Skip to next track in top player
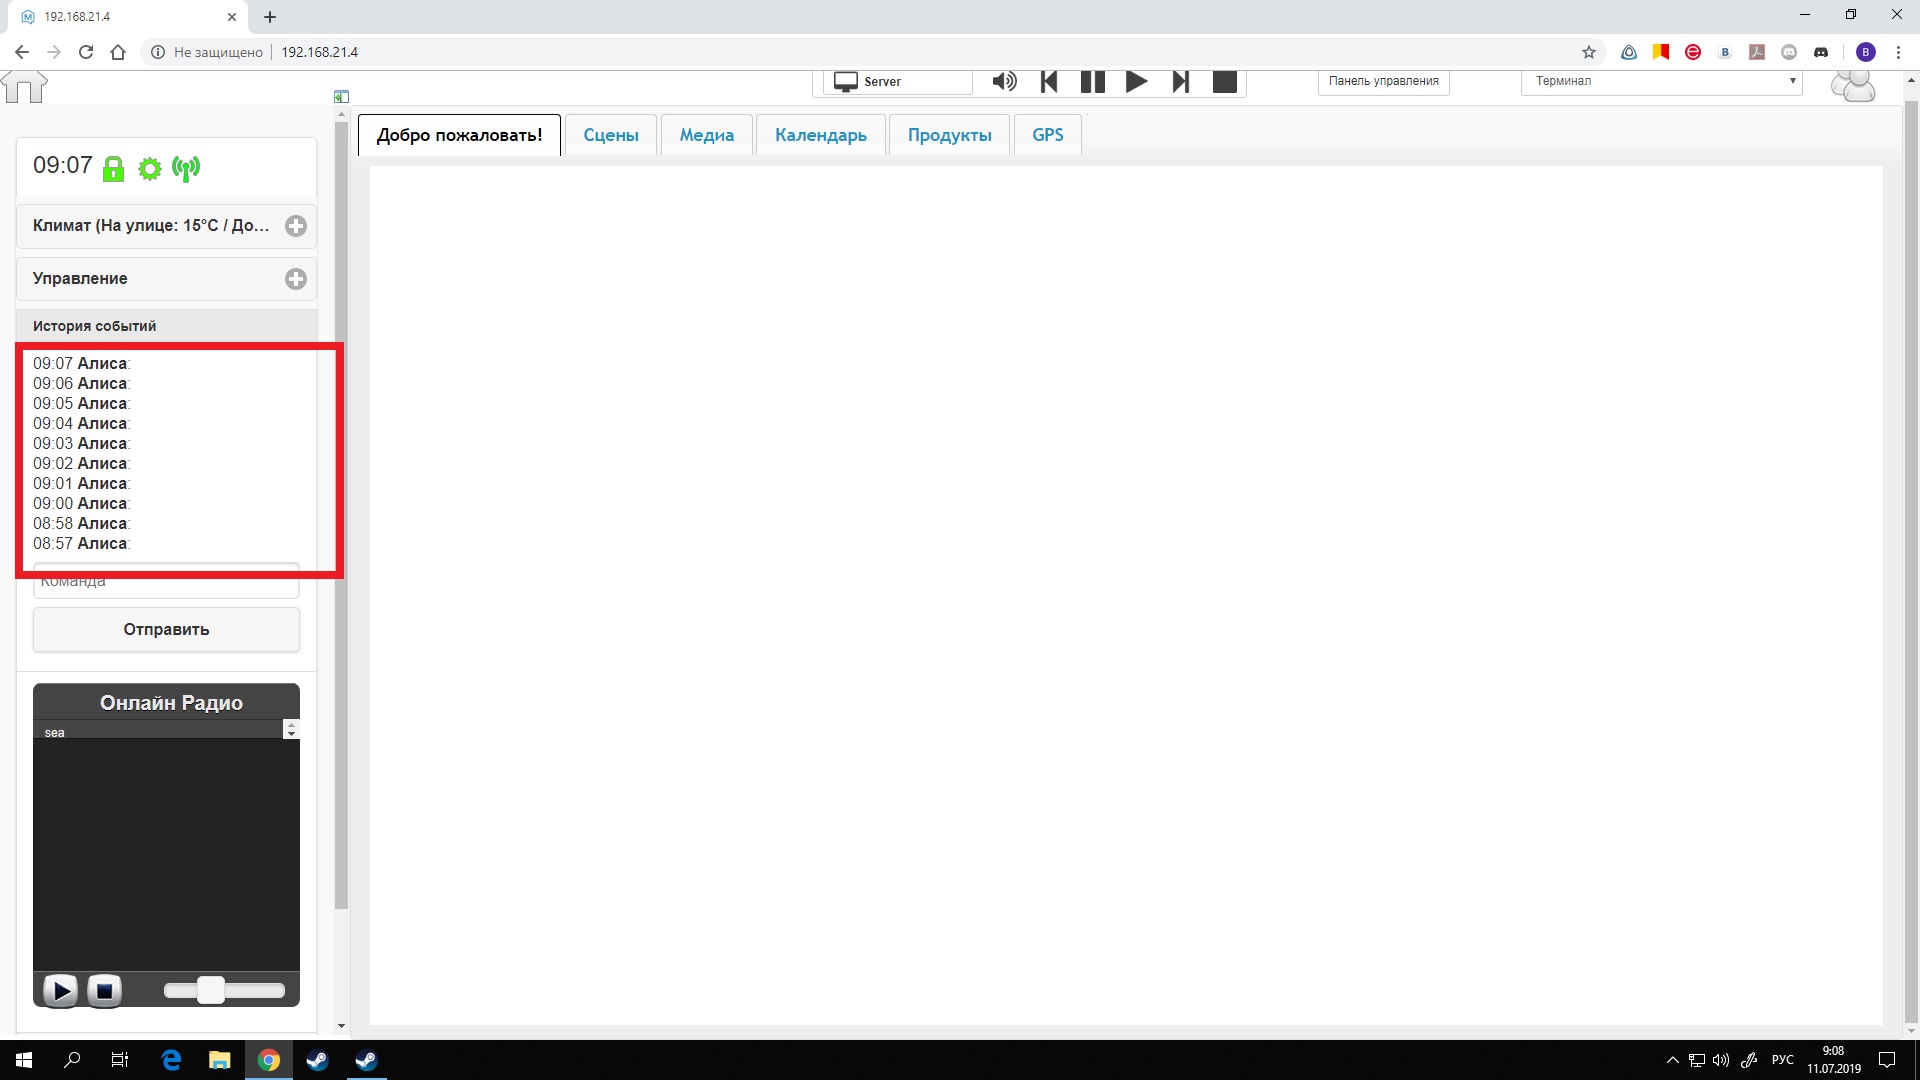 click(x=1181, y=82)
